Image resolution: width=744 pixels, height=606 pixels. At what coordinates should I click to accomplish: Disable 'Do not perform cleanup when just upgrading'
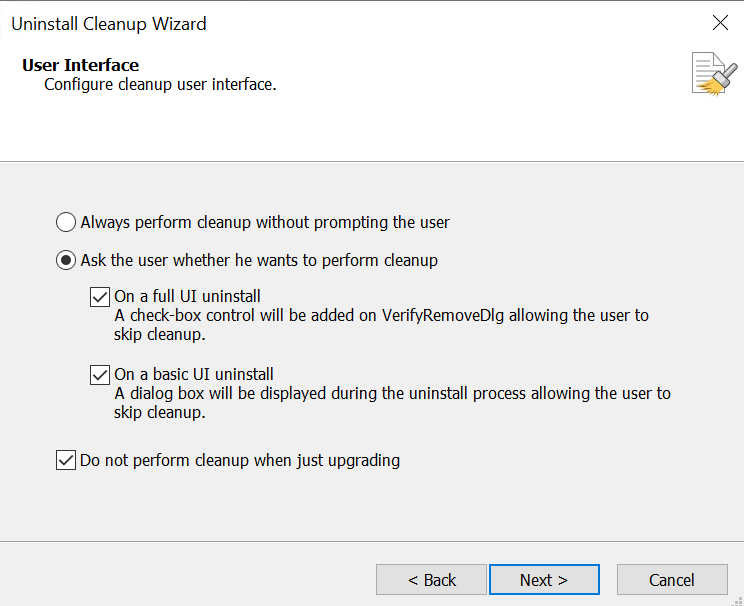coord(66,461)
